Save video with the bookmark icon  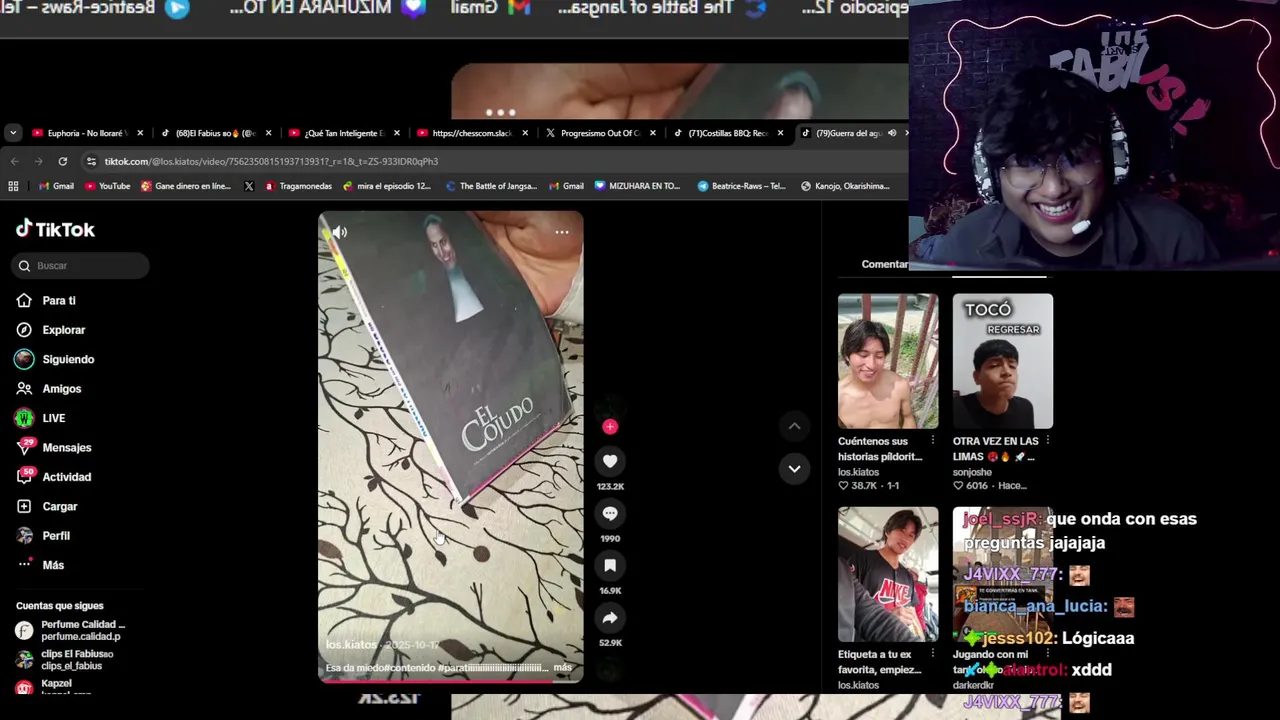(x=610, y=565)
